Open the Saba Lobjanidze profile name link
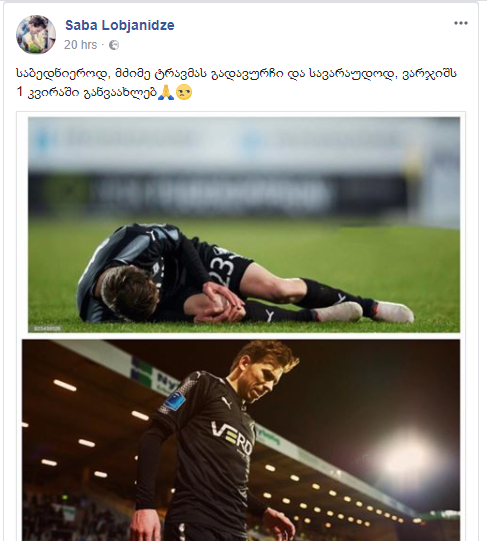487x541 pixels. tap(120, 25)
